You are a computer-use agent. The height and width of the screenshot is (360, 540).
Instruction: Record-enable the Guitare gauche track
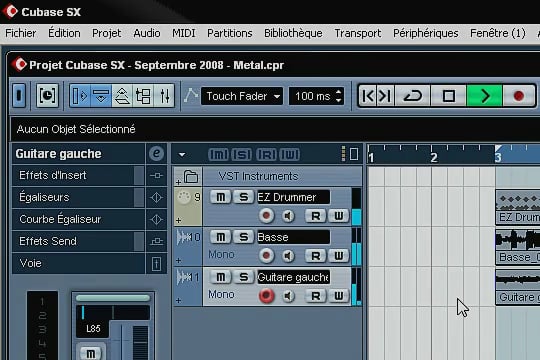coord(266,296)
